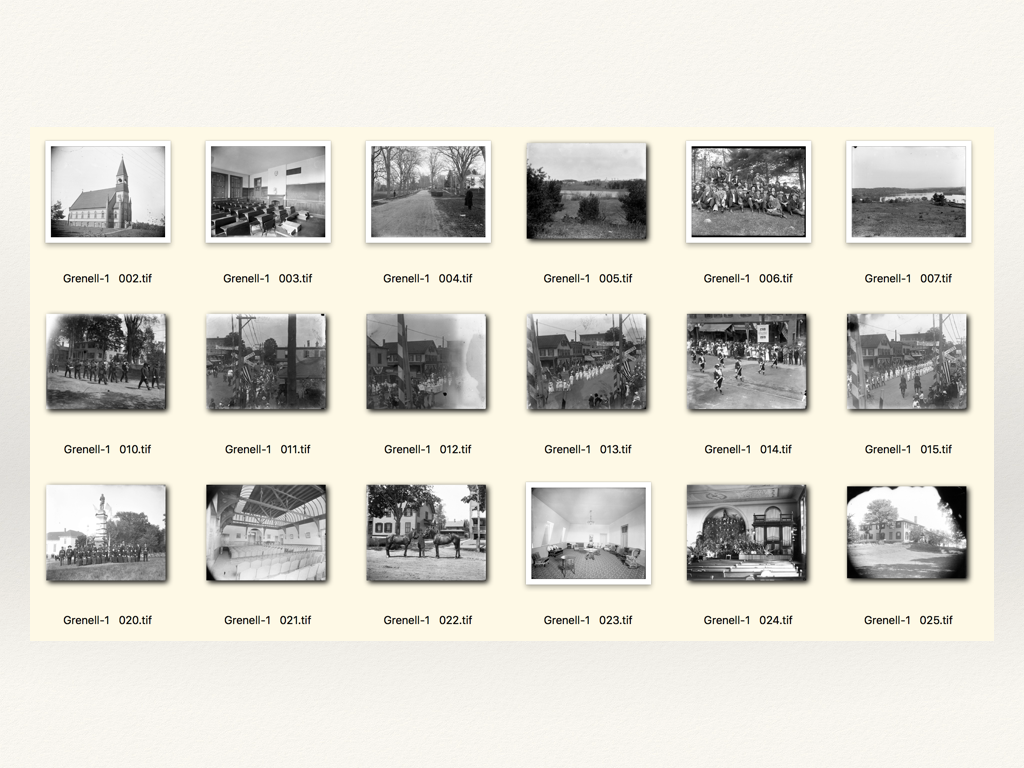Viewport: 1024px width, 768px height.
Task: Click filename 'Grenell-1 025.tif'
Action: [x=908, y=620]
